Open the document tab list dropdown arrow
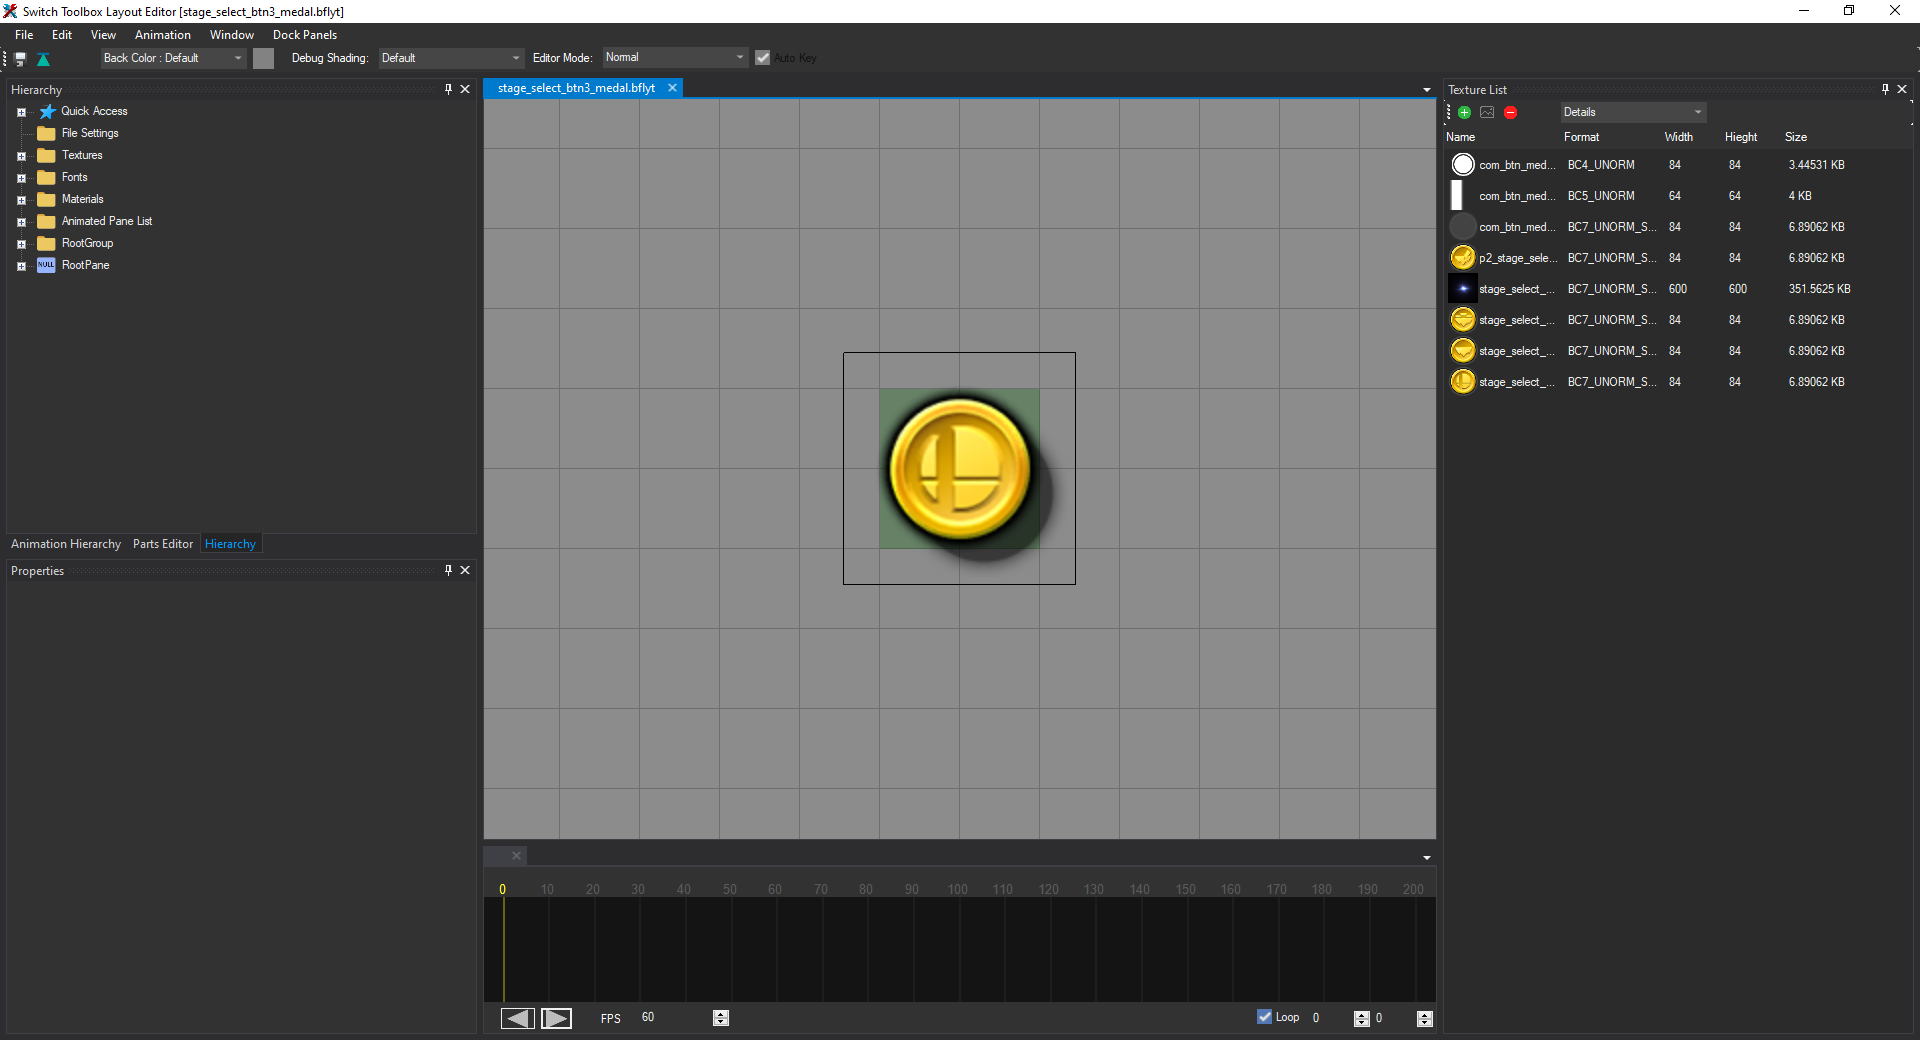 point(1427,90)
